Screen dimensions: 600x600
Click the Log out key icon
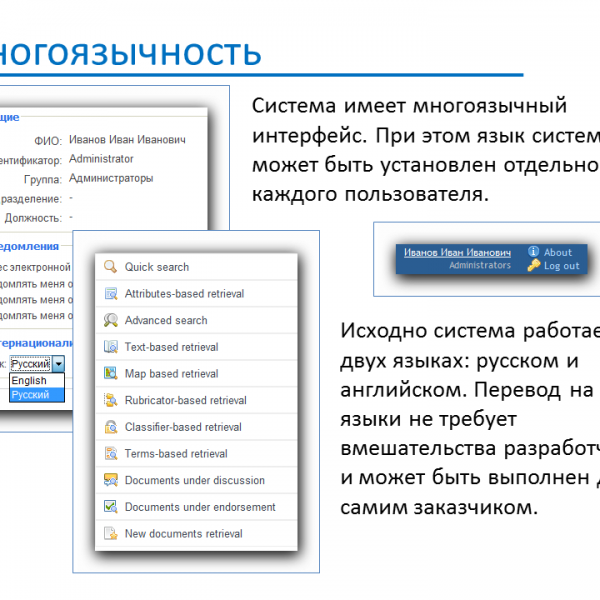[534, 266]
